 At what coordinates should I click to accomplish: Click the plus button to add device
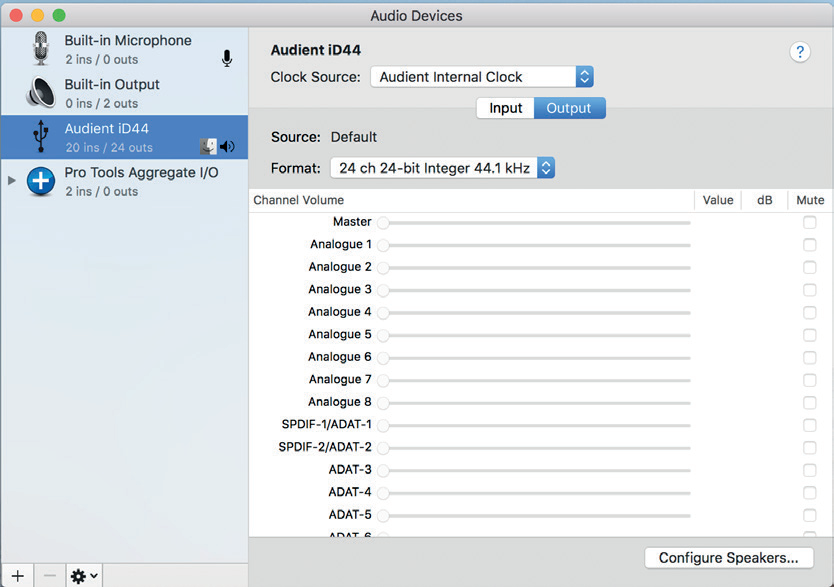[18, 576]
